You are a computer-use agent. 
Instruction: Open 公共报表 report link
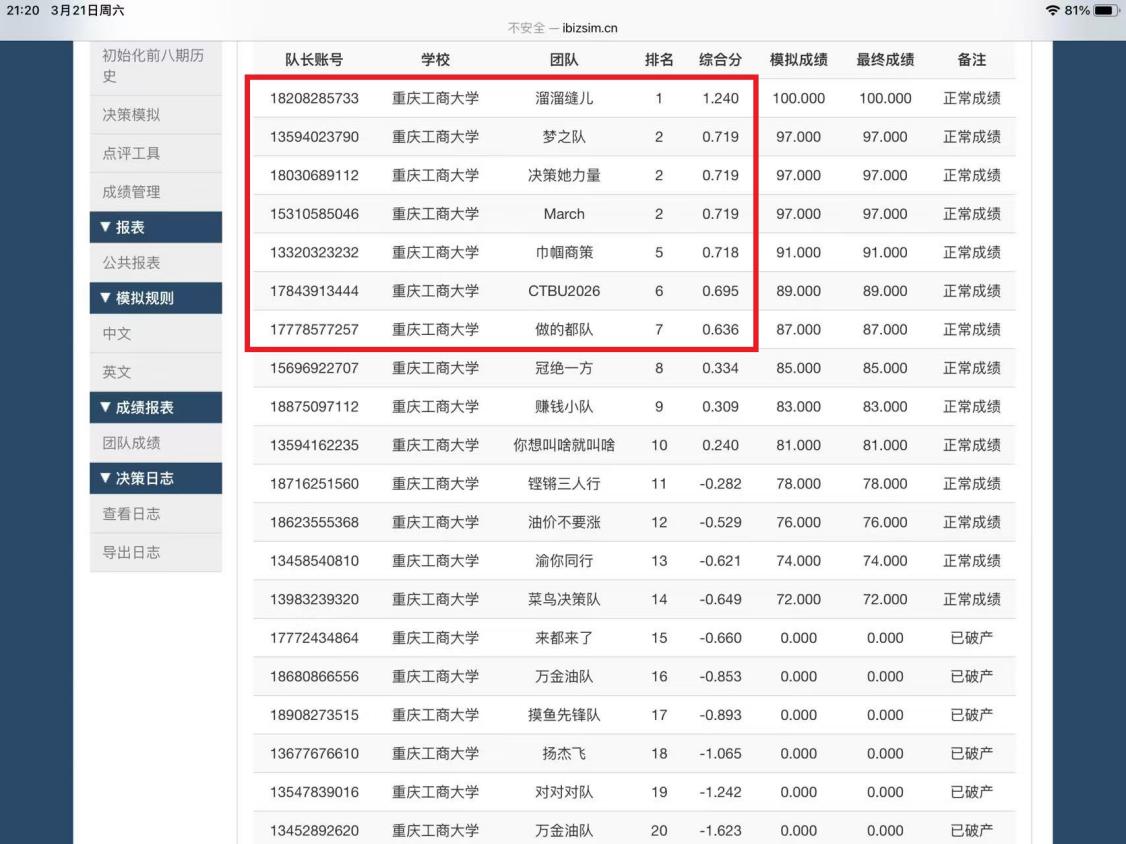tap(131, 263)
